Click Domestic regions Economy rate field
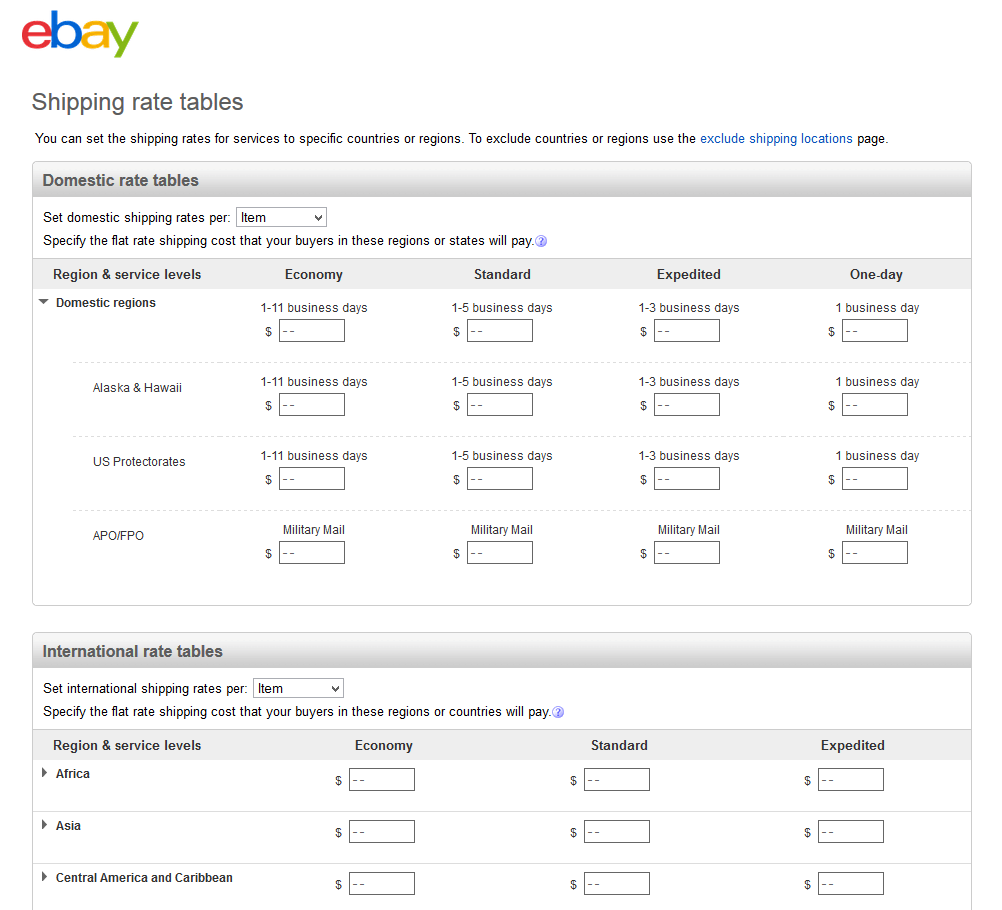 (x=312, y=331)
